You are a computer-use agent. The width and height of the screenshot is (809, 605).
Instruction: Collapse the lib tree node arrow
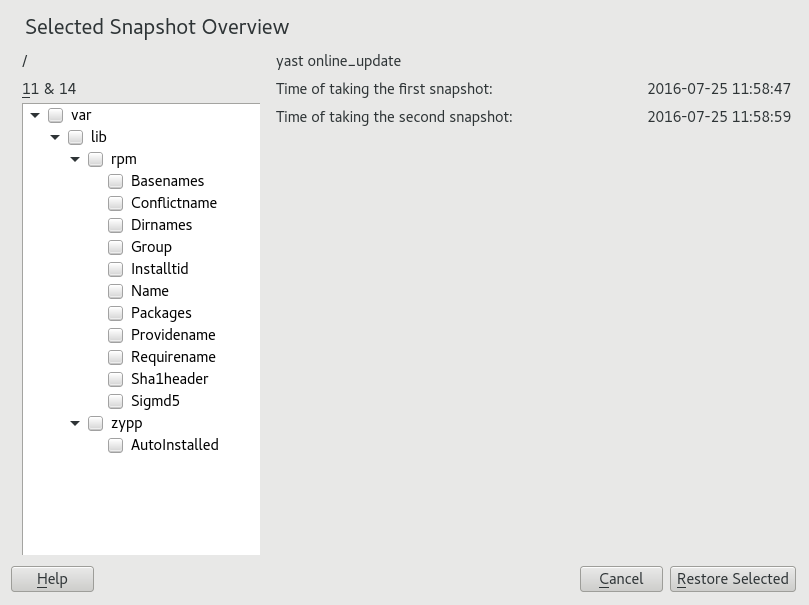(55, 137)
